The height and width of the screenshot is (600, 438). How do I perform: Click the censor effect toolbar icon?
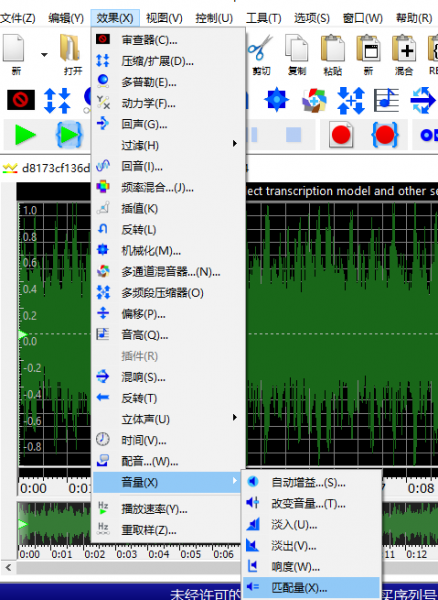[21, 100]
